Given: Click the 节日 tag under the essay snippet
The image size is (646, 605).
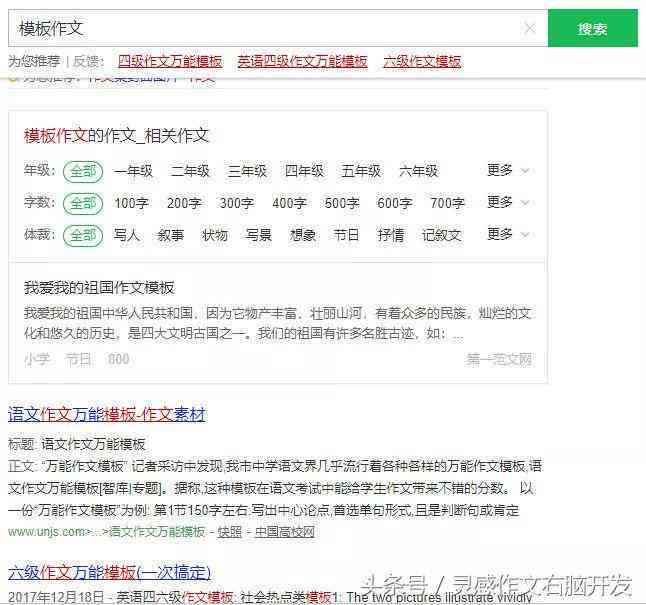Looking at the screenshot, I should point(78,359).
